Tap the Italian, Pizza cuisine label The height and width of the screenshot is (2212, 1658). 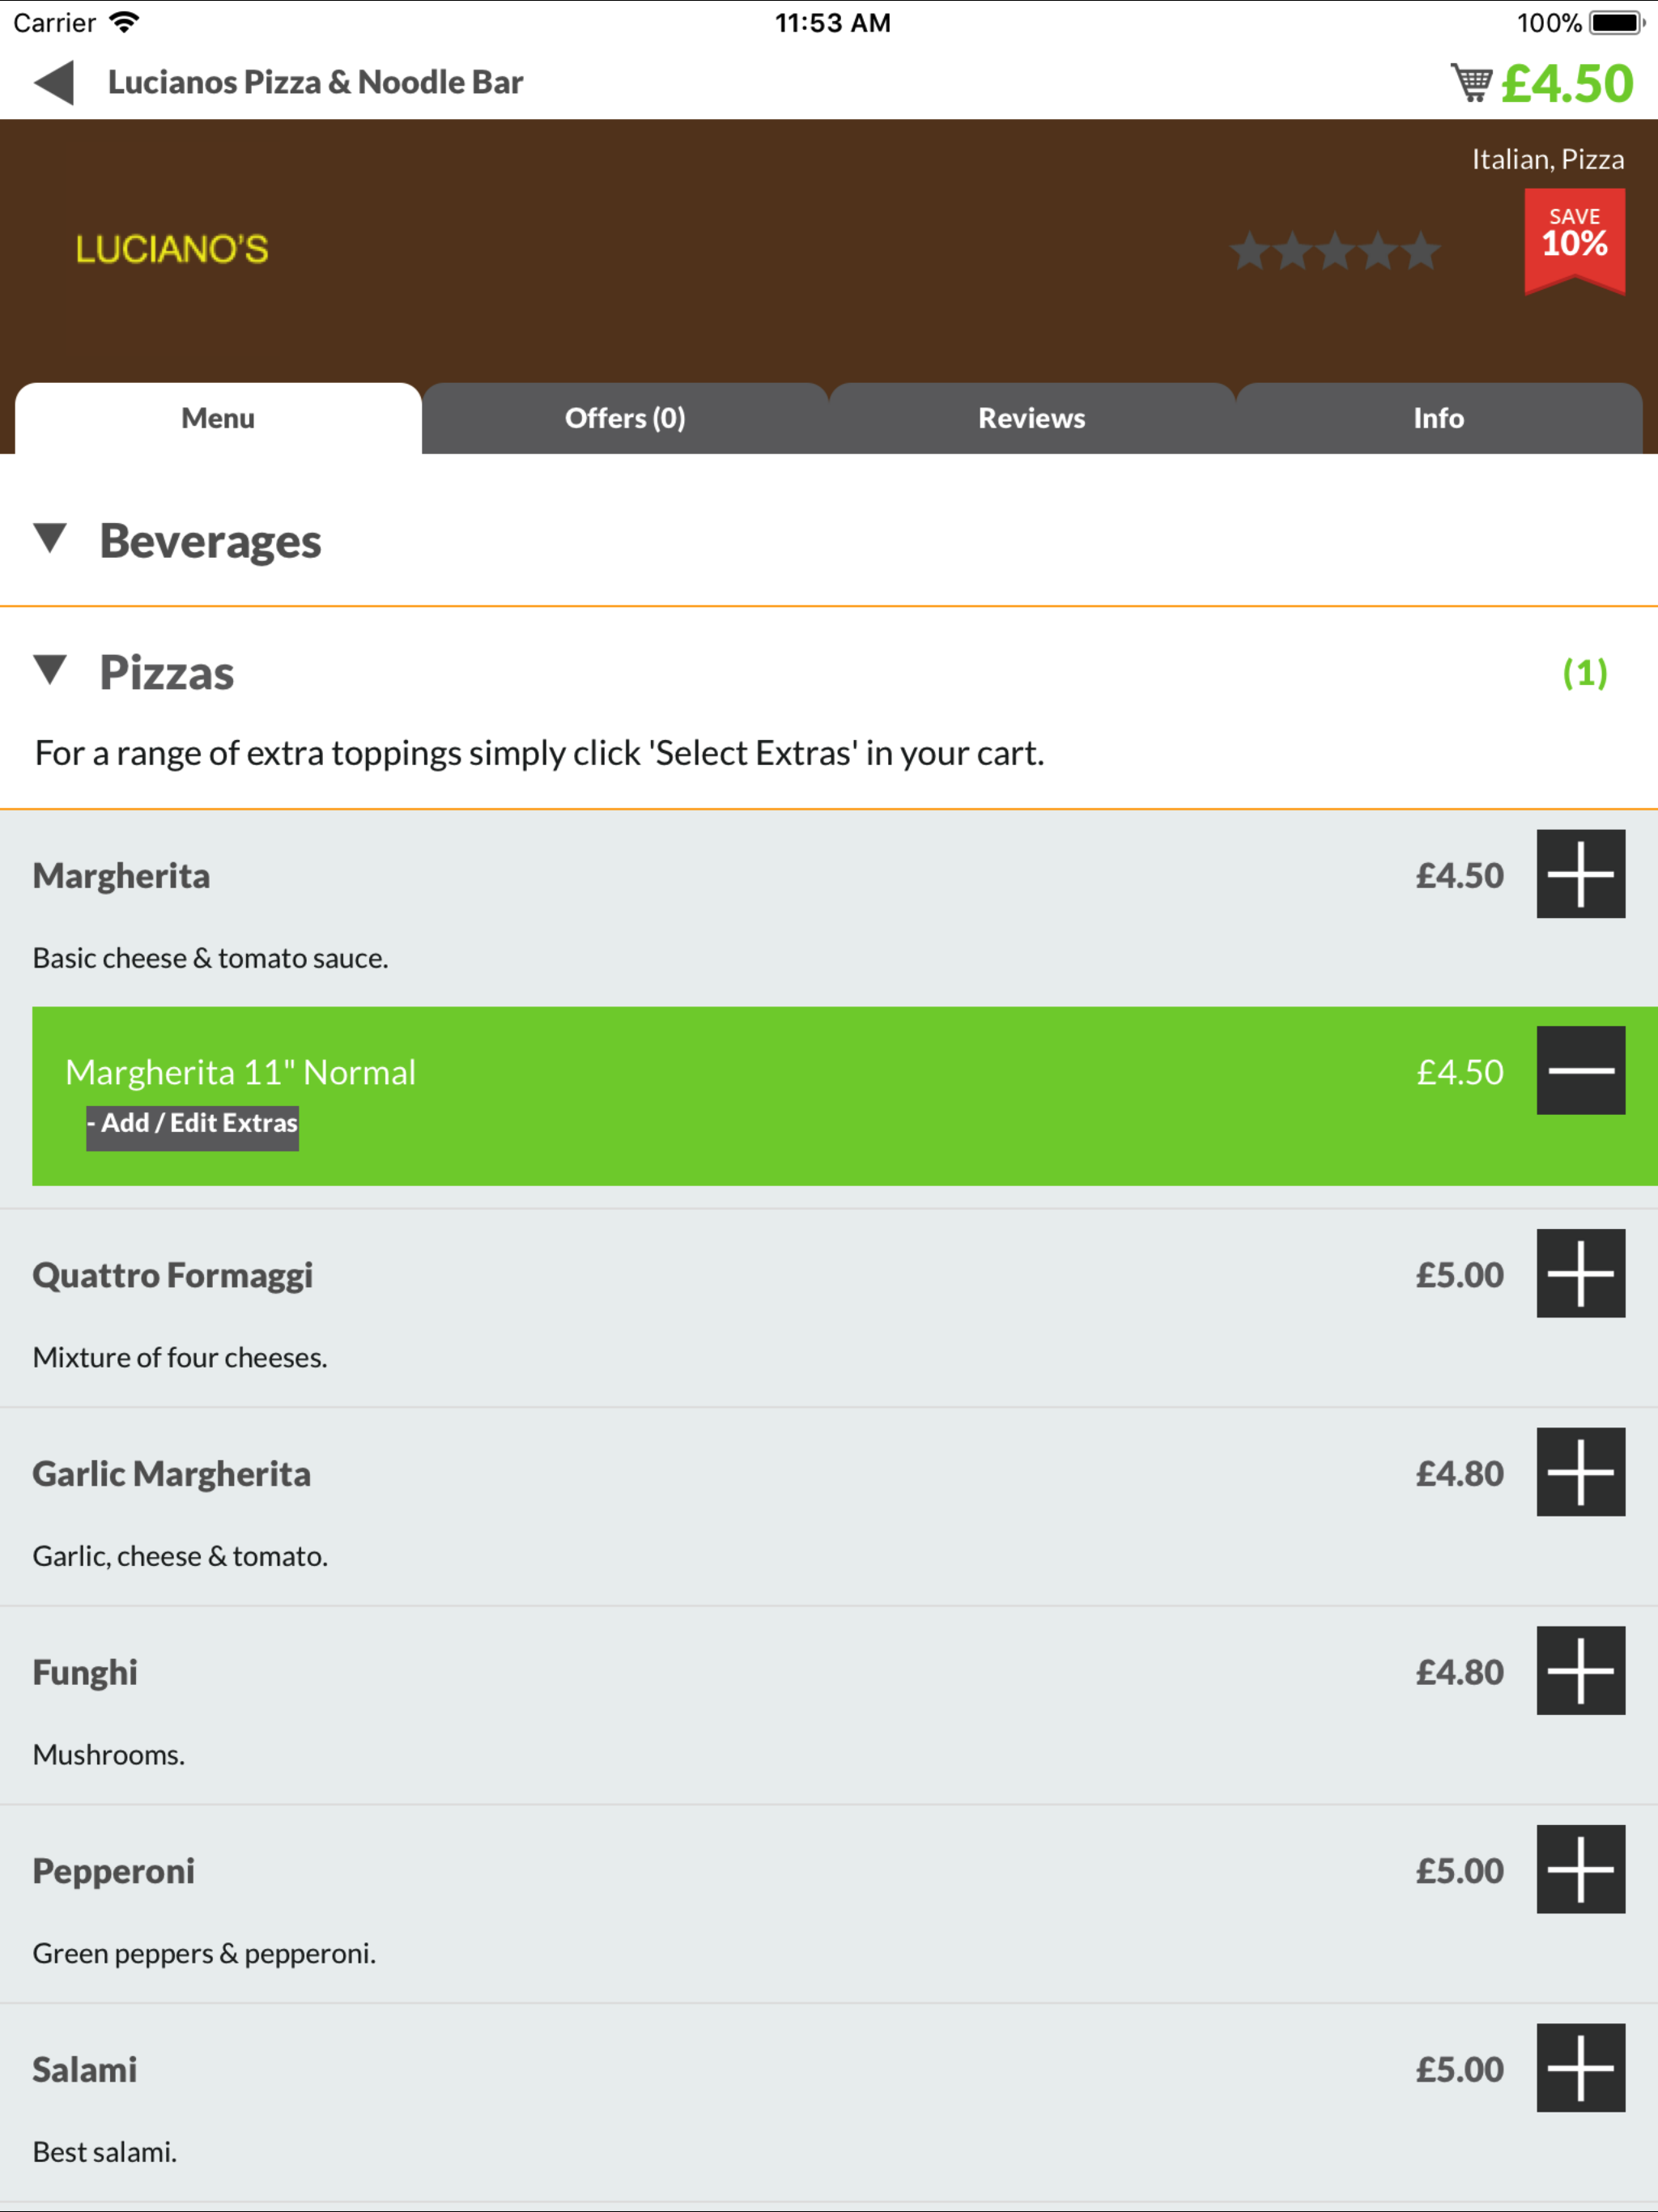coord(1547,160)
